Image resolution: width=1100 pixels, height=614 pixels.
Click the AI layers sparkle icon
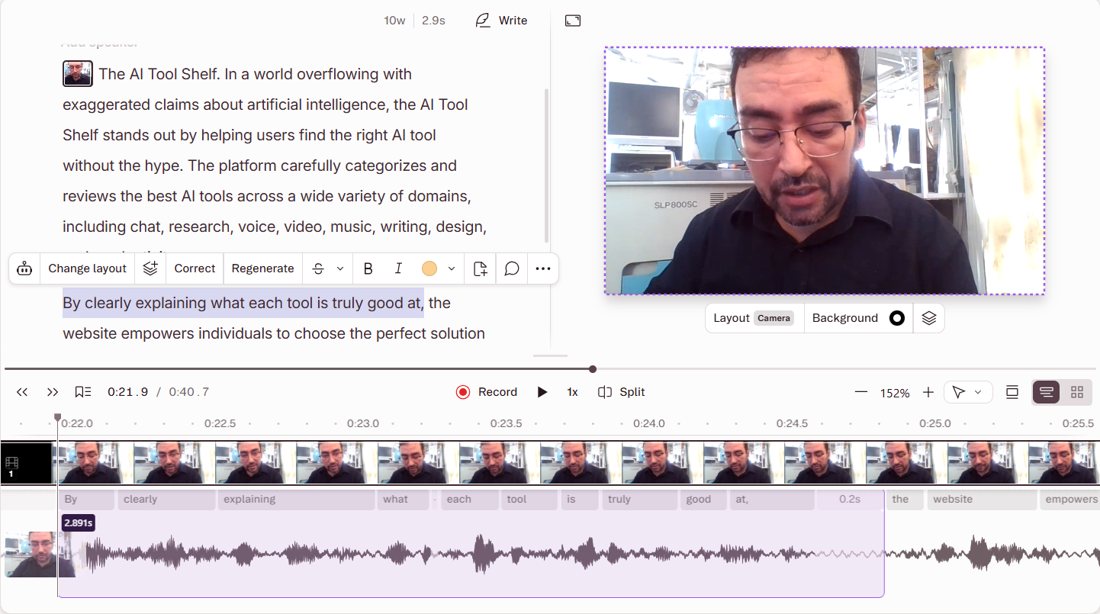pyautogui.click(x=150, y=268)
